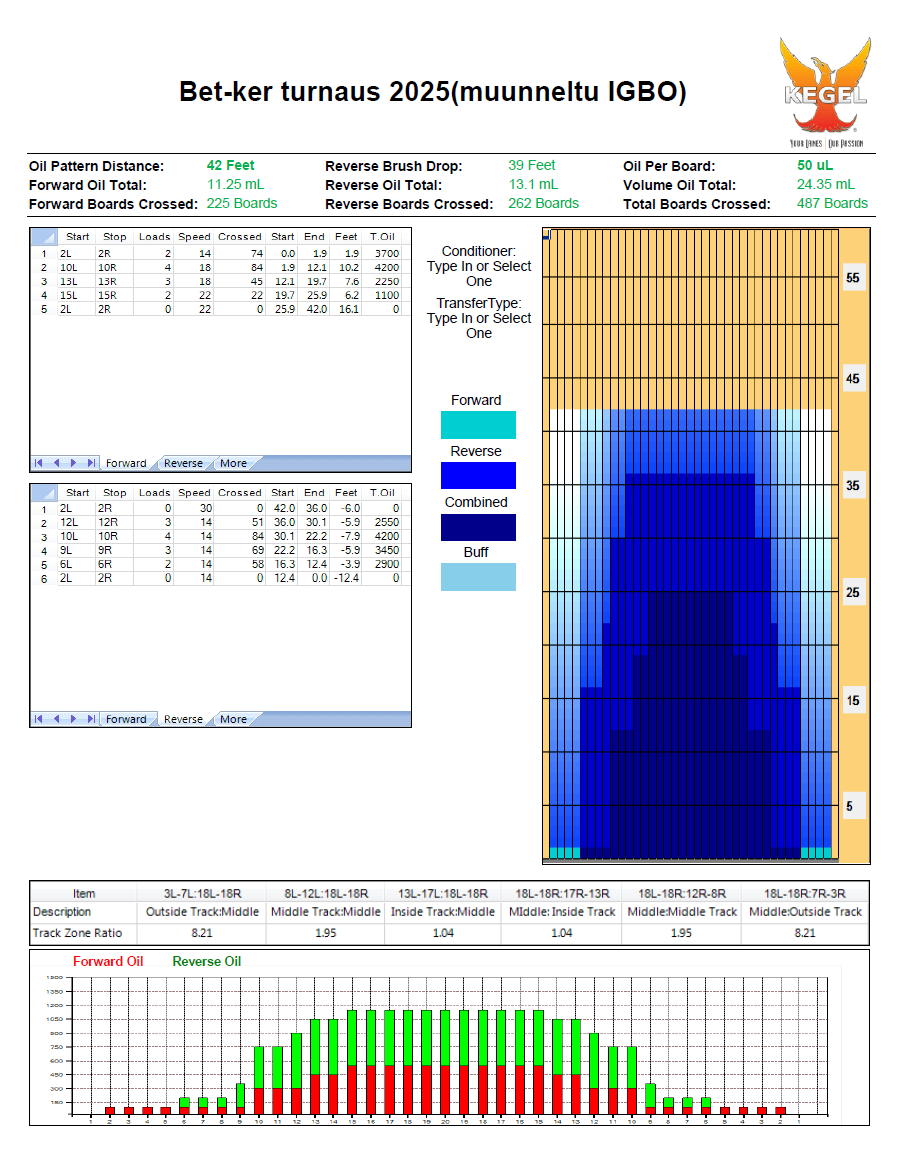Select the Combined dark navy swatch
905x1150 pixels.
(478, 527)
